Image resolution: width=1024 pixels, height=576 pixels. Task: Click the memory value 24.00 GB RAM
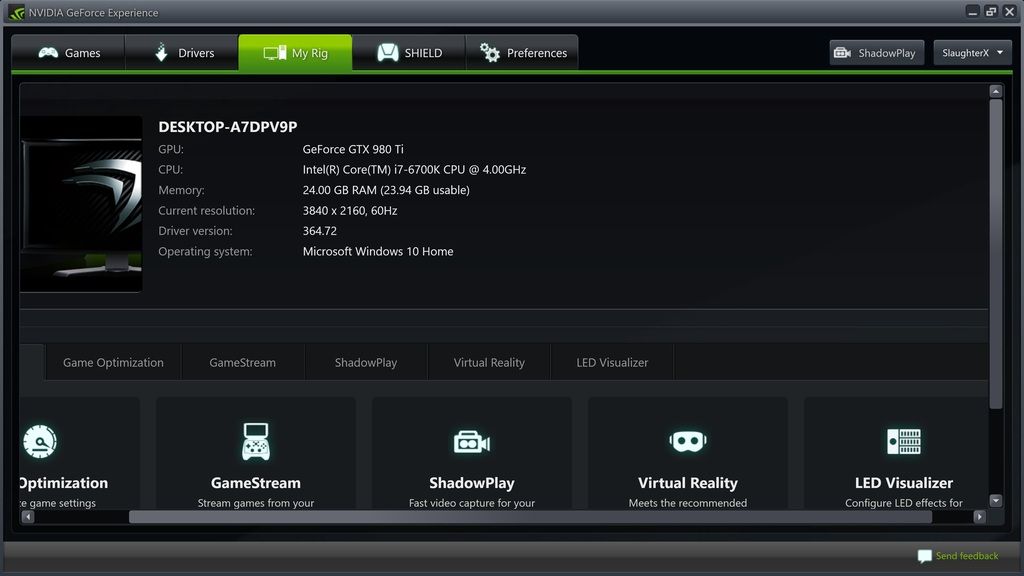point(386,190)
